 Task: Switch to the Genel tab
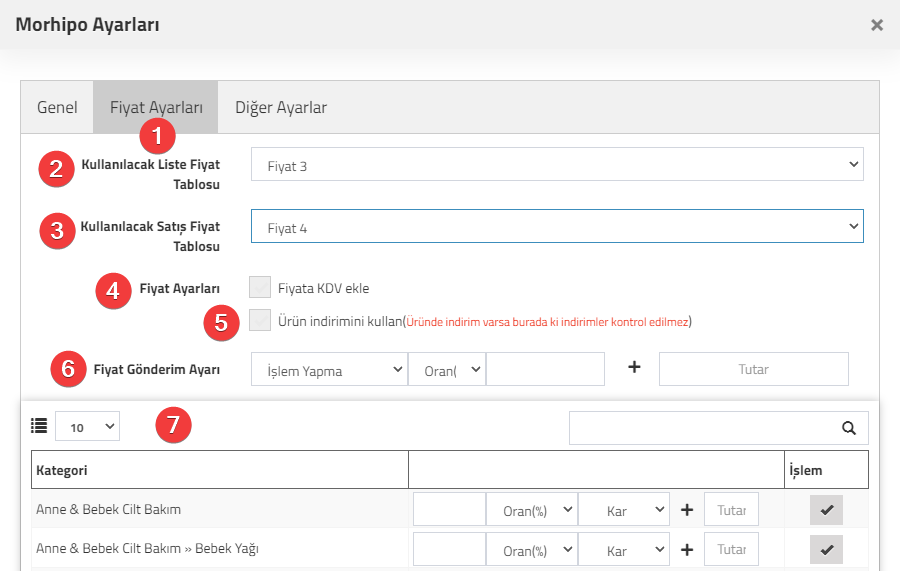coord(57,107)
